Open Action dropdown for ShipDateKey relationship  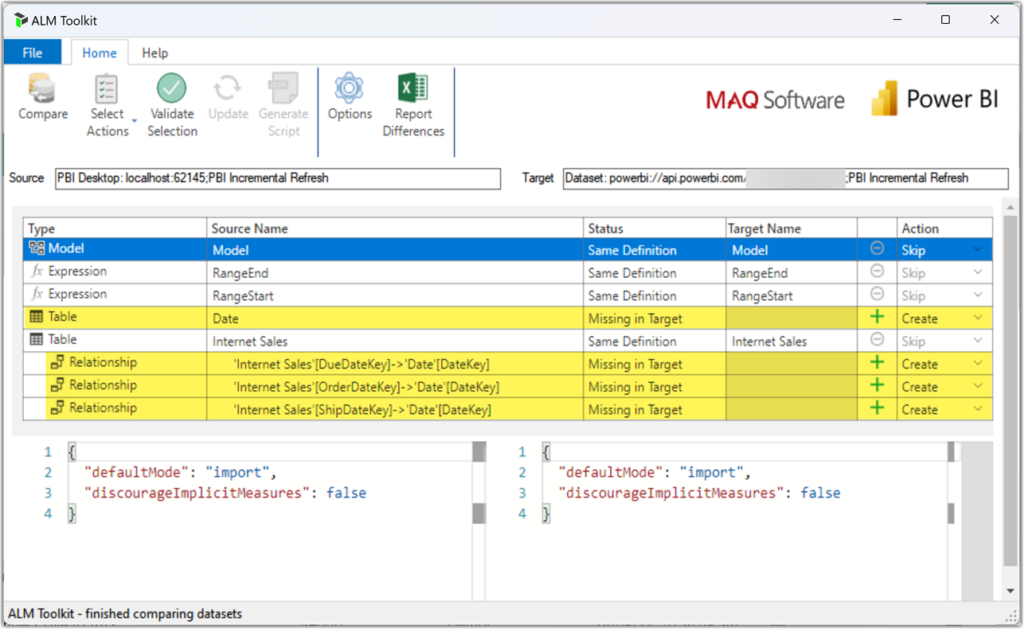click(978, 410)
